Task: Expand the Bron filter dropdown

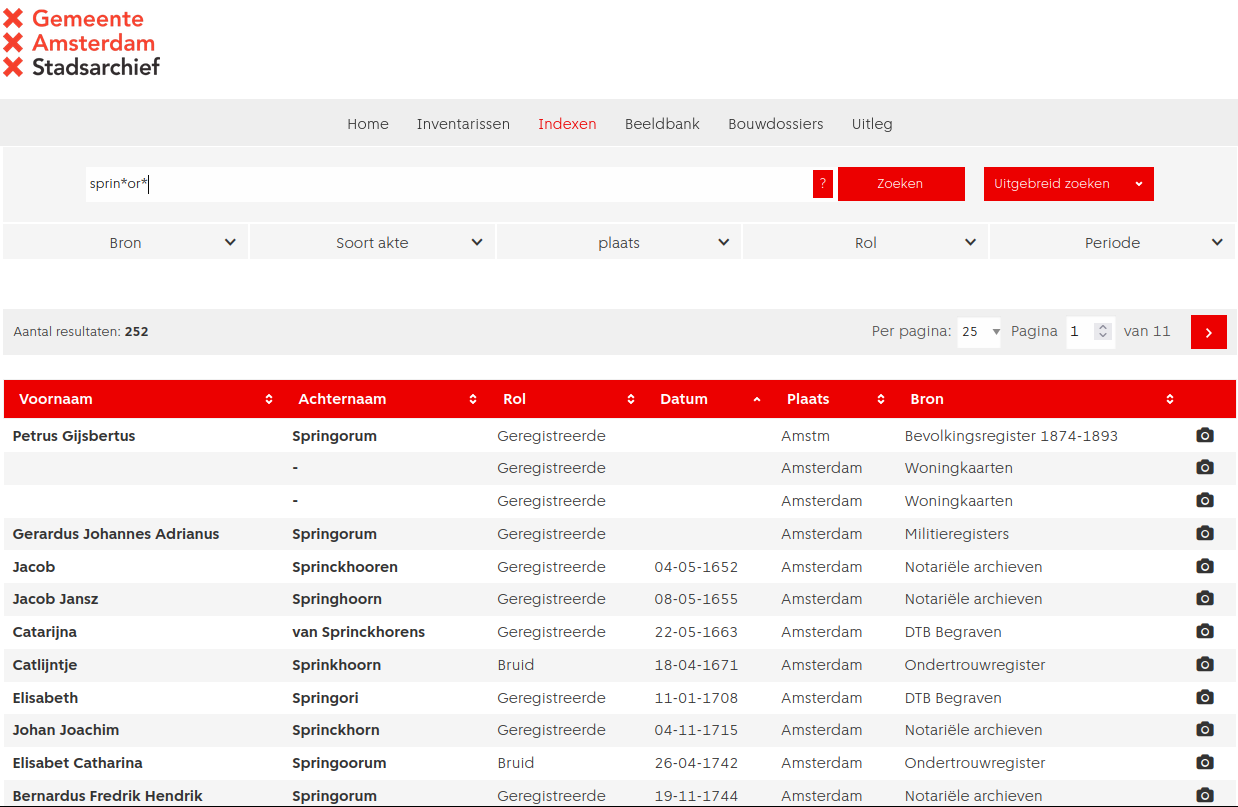Action: 126,243
